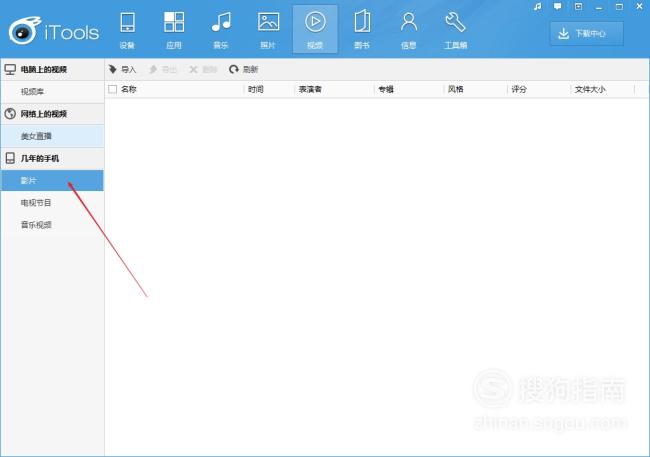Collapse the 几年的手机 device group
Image resolution: width=650 pixels, height=457 pixels.
[x=53, y=158]
